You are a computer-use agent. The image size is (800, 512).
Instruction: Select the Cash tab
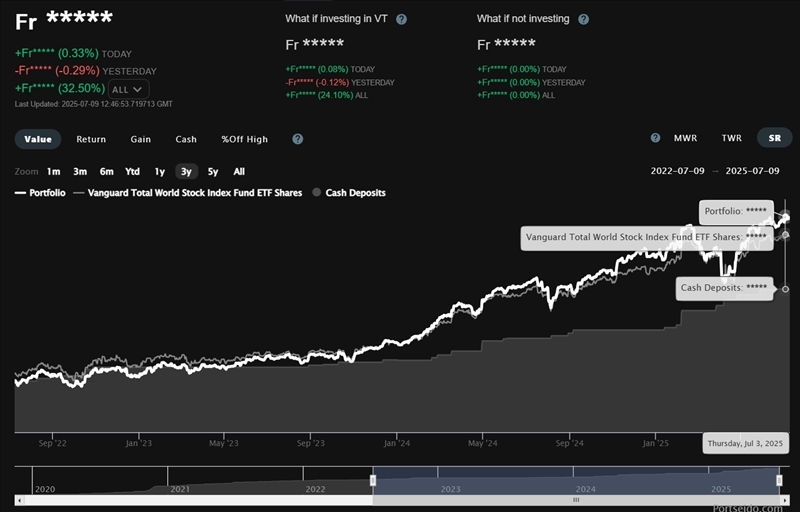[186, 139]
